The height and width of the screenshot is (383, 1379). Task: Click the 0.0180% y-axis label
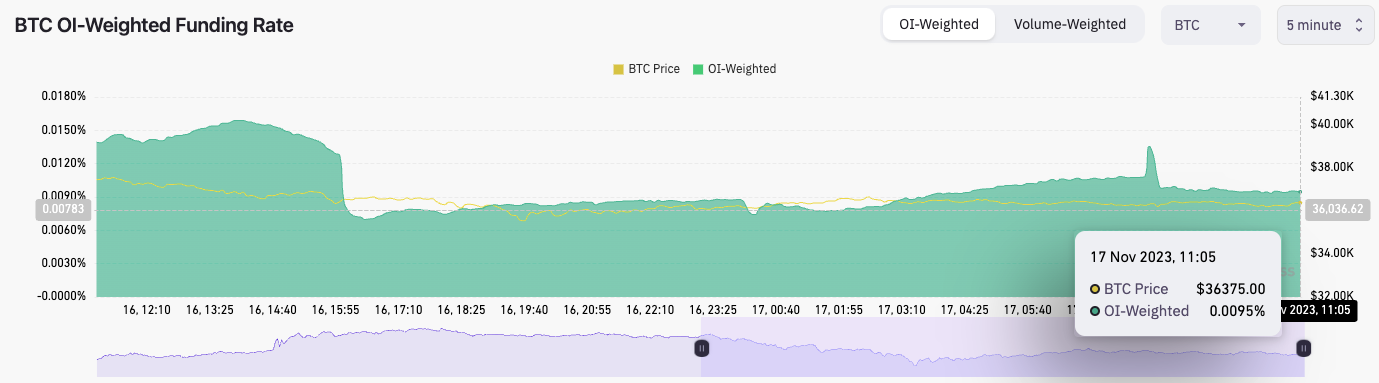coord(64,96)
